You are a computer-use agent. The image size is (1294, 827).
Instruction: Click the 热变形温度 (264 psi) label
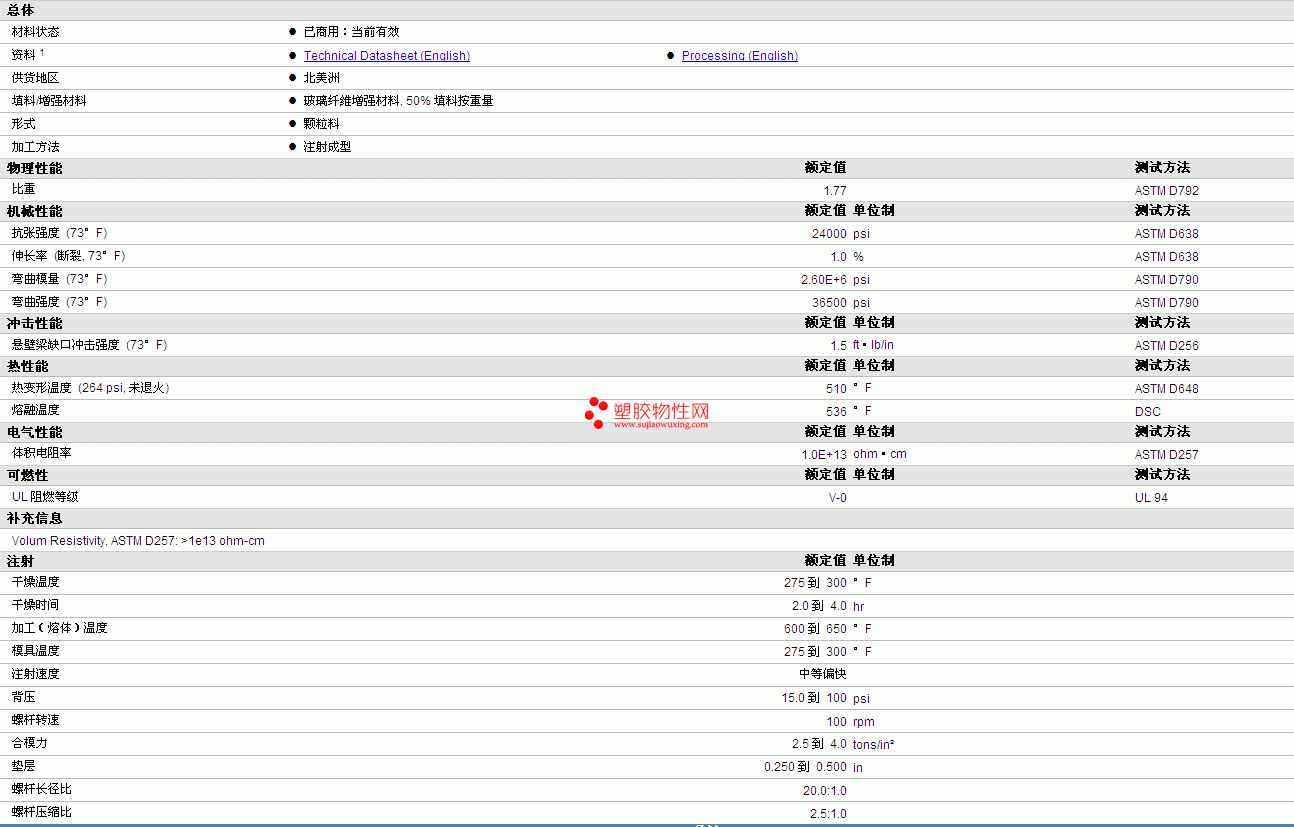91,388
